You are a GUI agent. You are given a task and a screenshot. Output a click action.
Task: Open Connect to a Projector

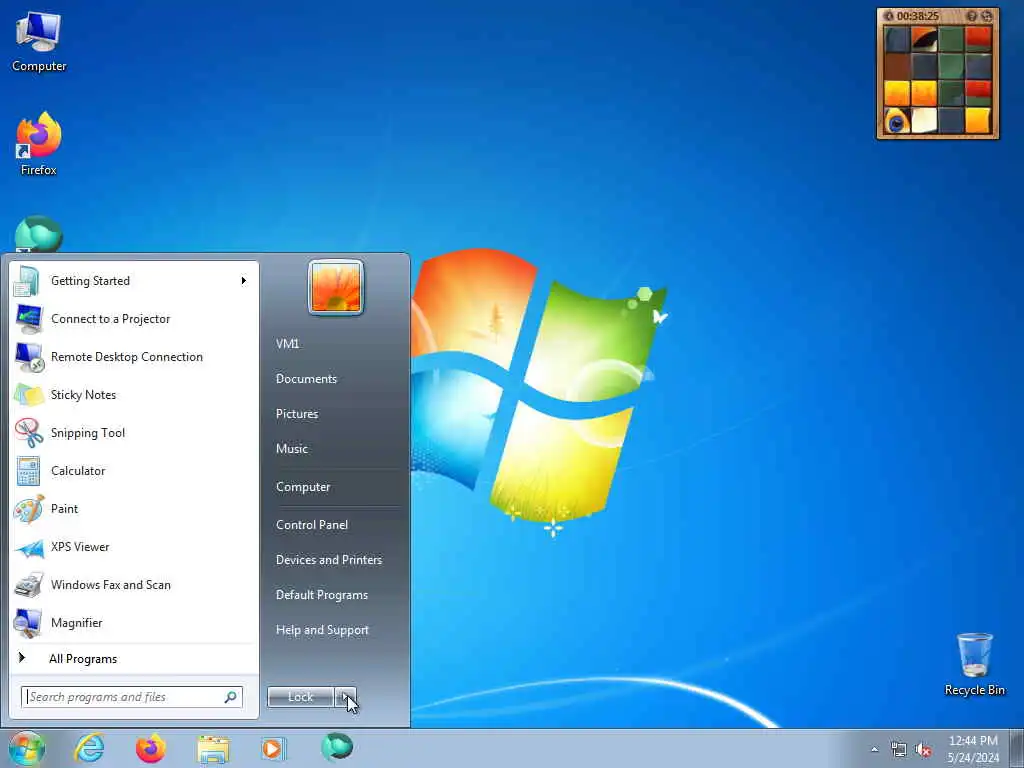tap(134, 319)
